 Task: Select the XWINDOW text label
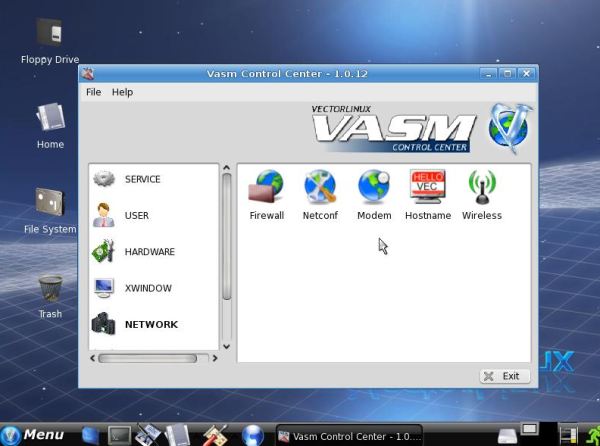coord(148,288)
